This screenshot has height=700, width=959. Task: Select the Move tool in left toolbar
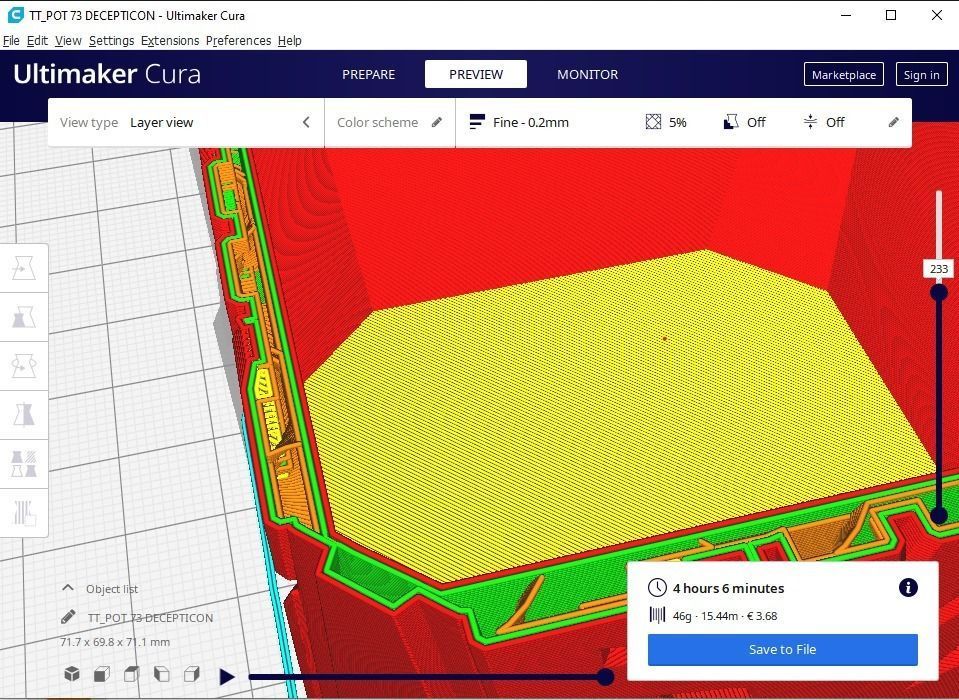coord(24,268)
